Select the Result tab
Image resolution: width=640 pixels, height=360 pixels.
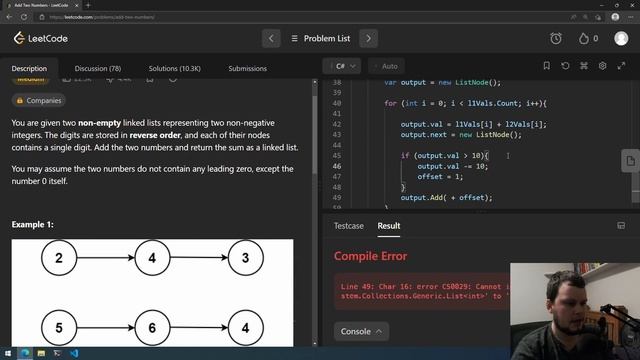[389, 226]
